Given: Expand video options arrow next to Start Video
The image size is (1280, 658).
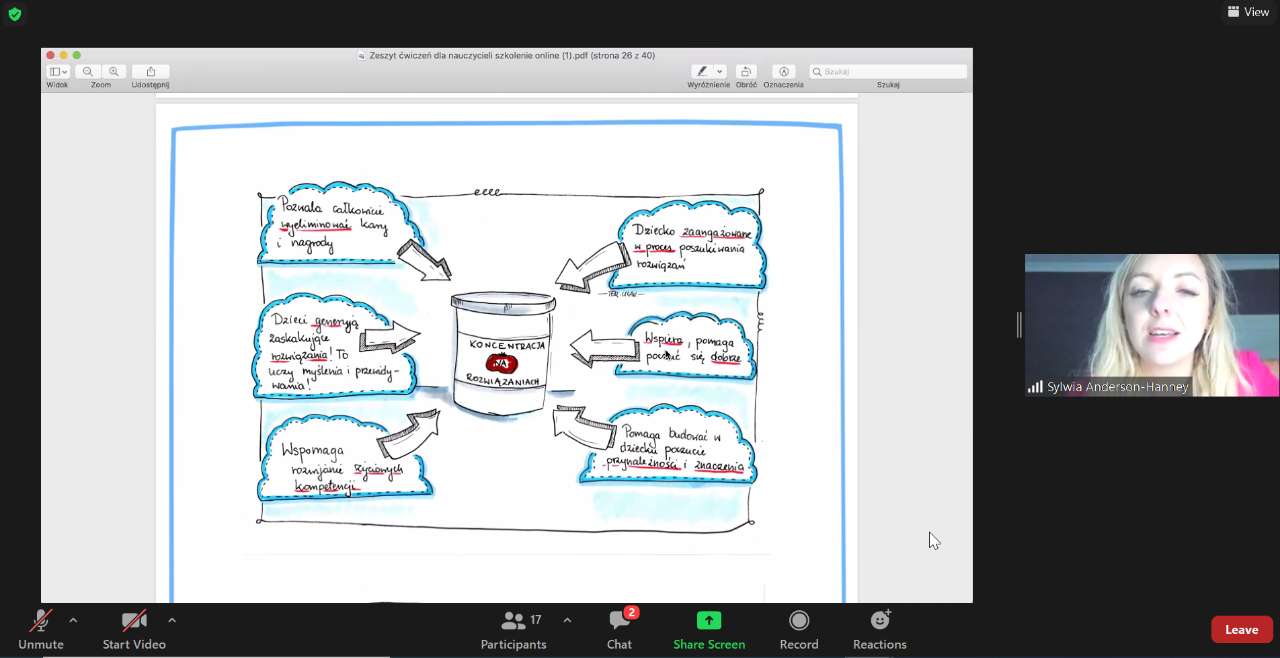Looking at the screenshot, I should pos(172,621).
